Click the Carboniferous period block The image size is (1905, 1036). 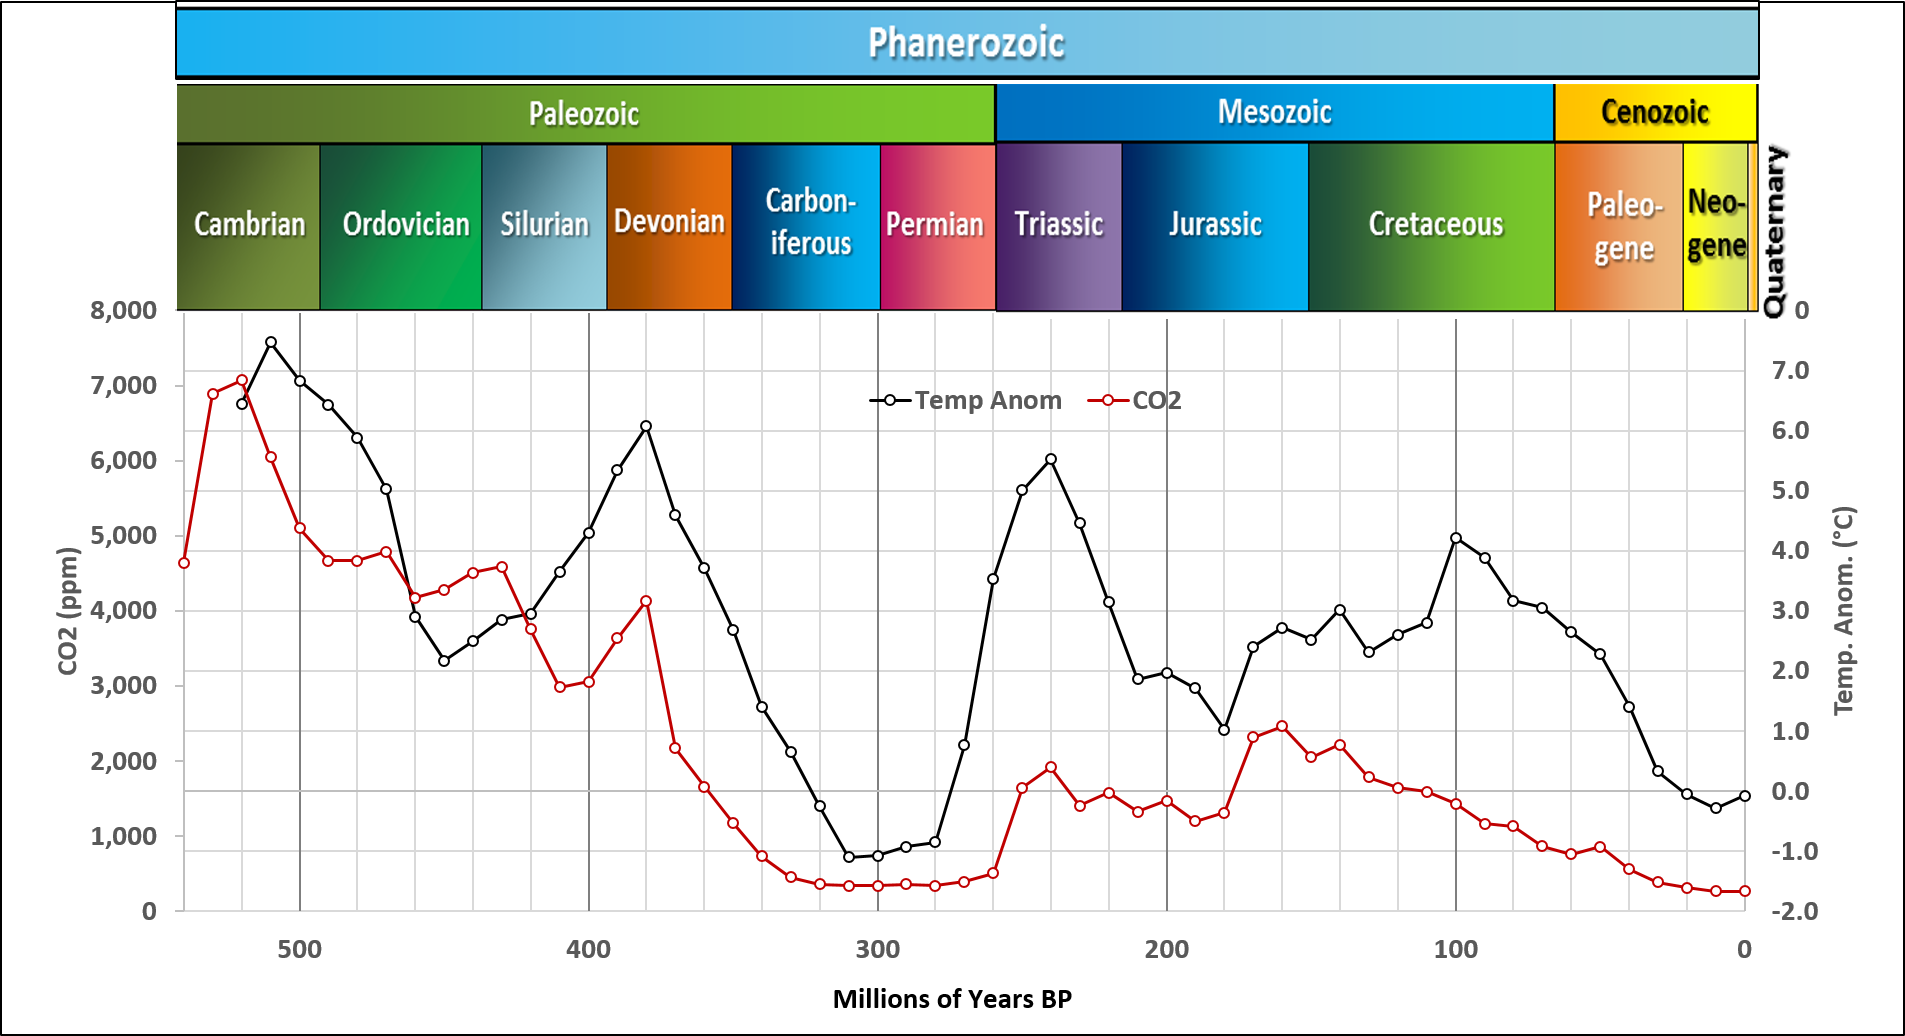click(806, 226)
